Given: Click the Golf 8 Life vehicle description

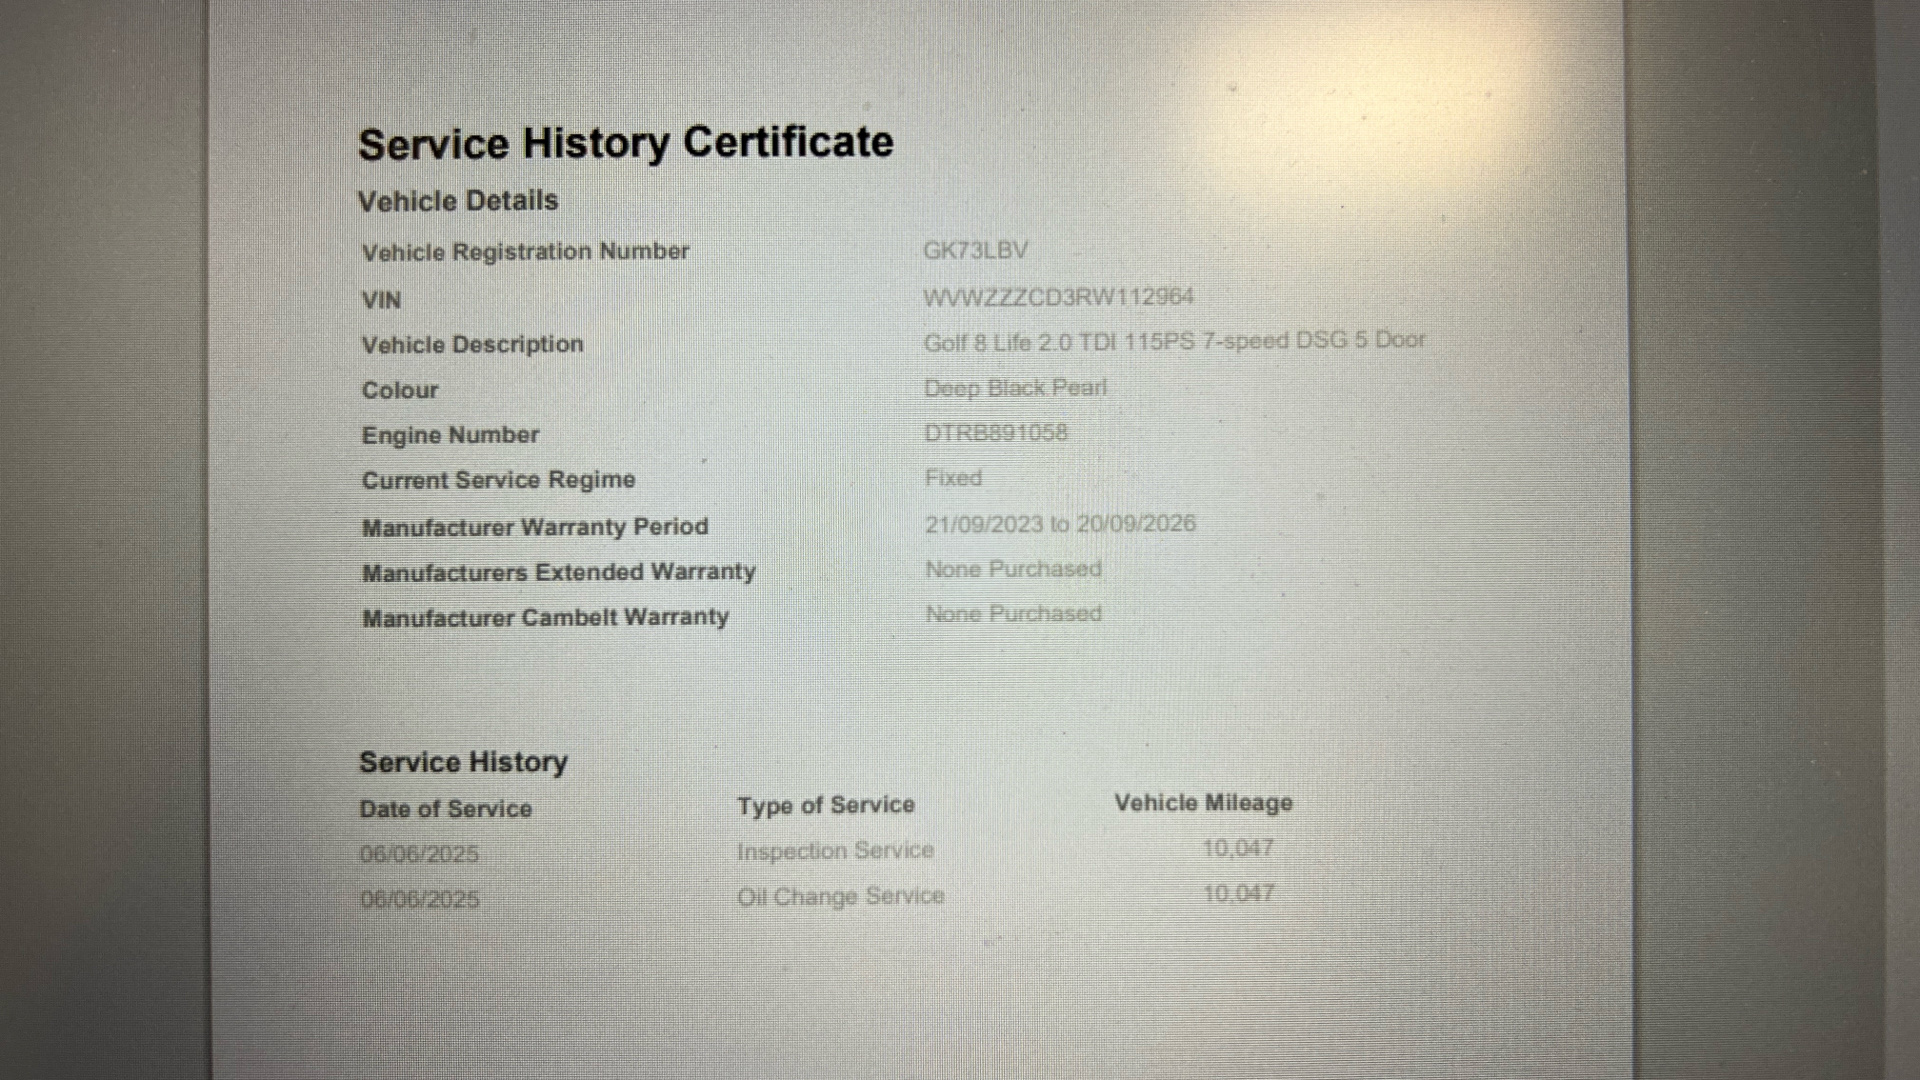Looking at the screenshot, I should (1174, 341).
